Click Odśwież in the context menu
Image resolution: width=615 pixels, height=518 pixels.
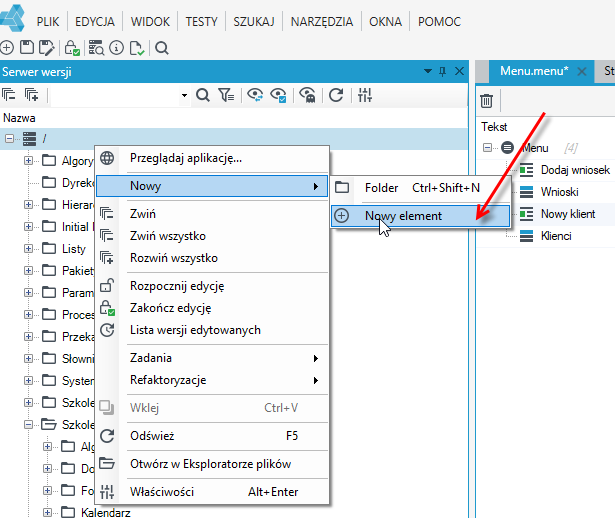212,436
